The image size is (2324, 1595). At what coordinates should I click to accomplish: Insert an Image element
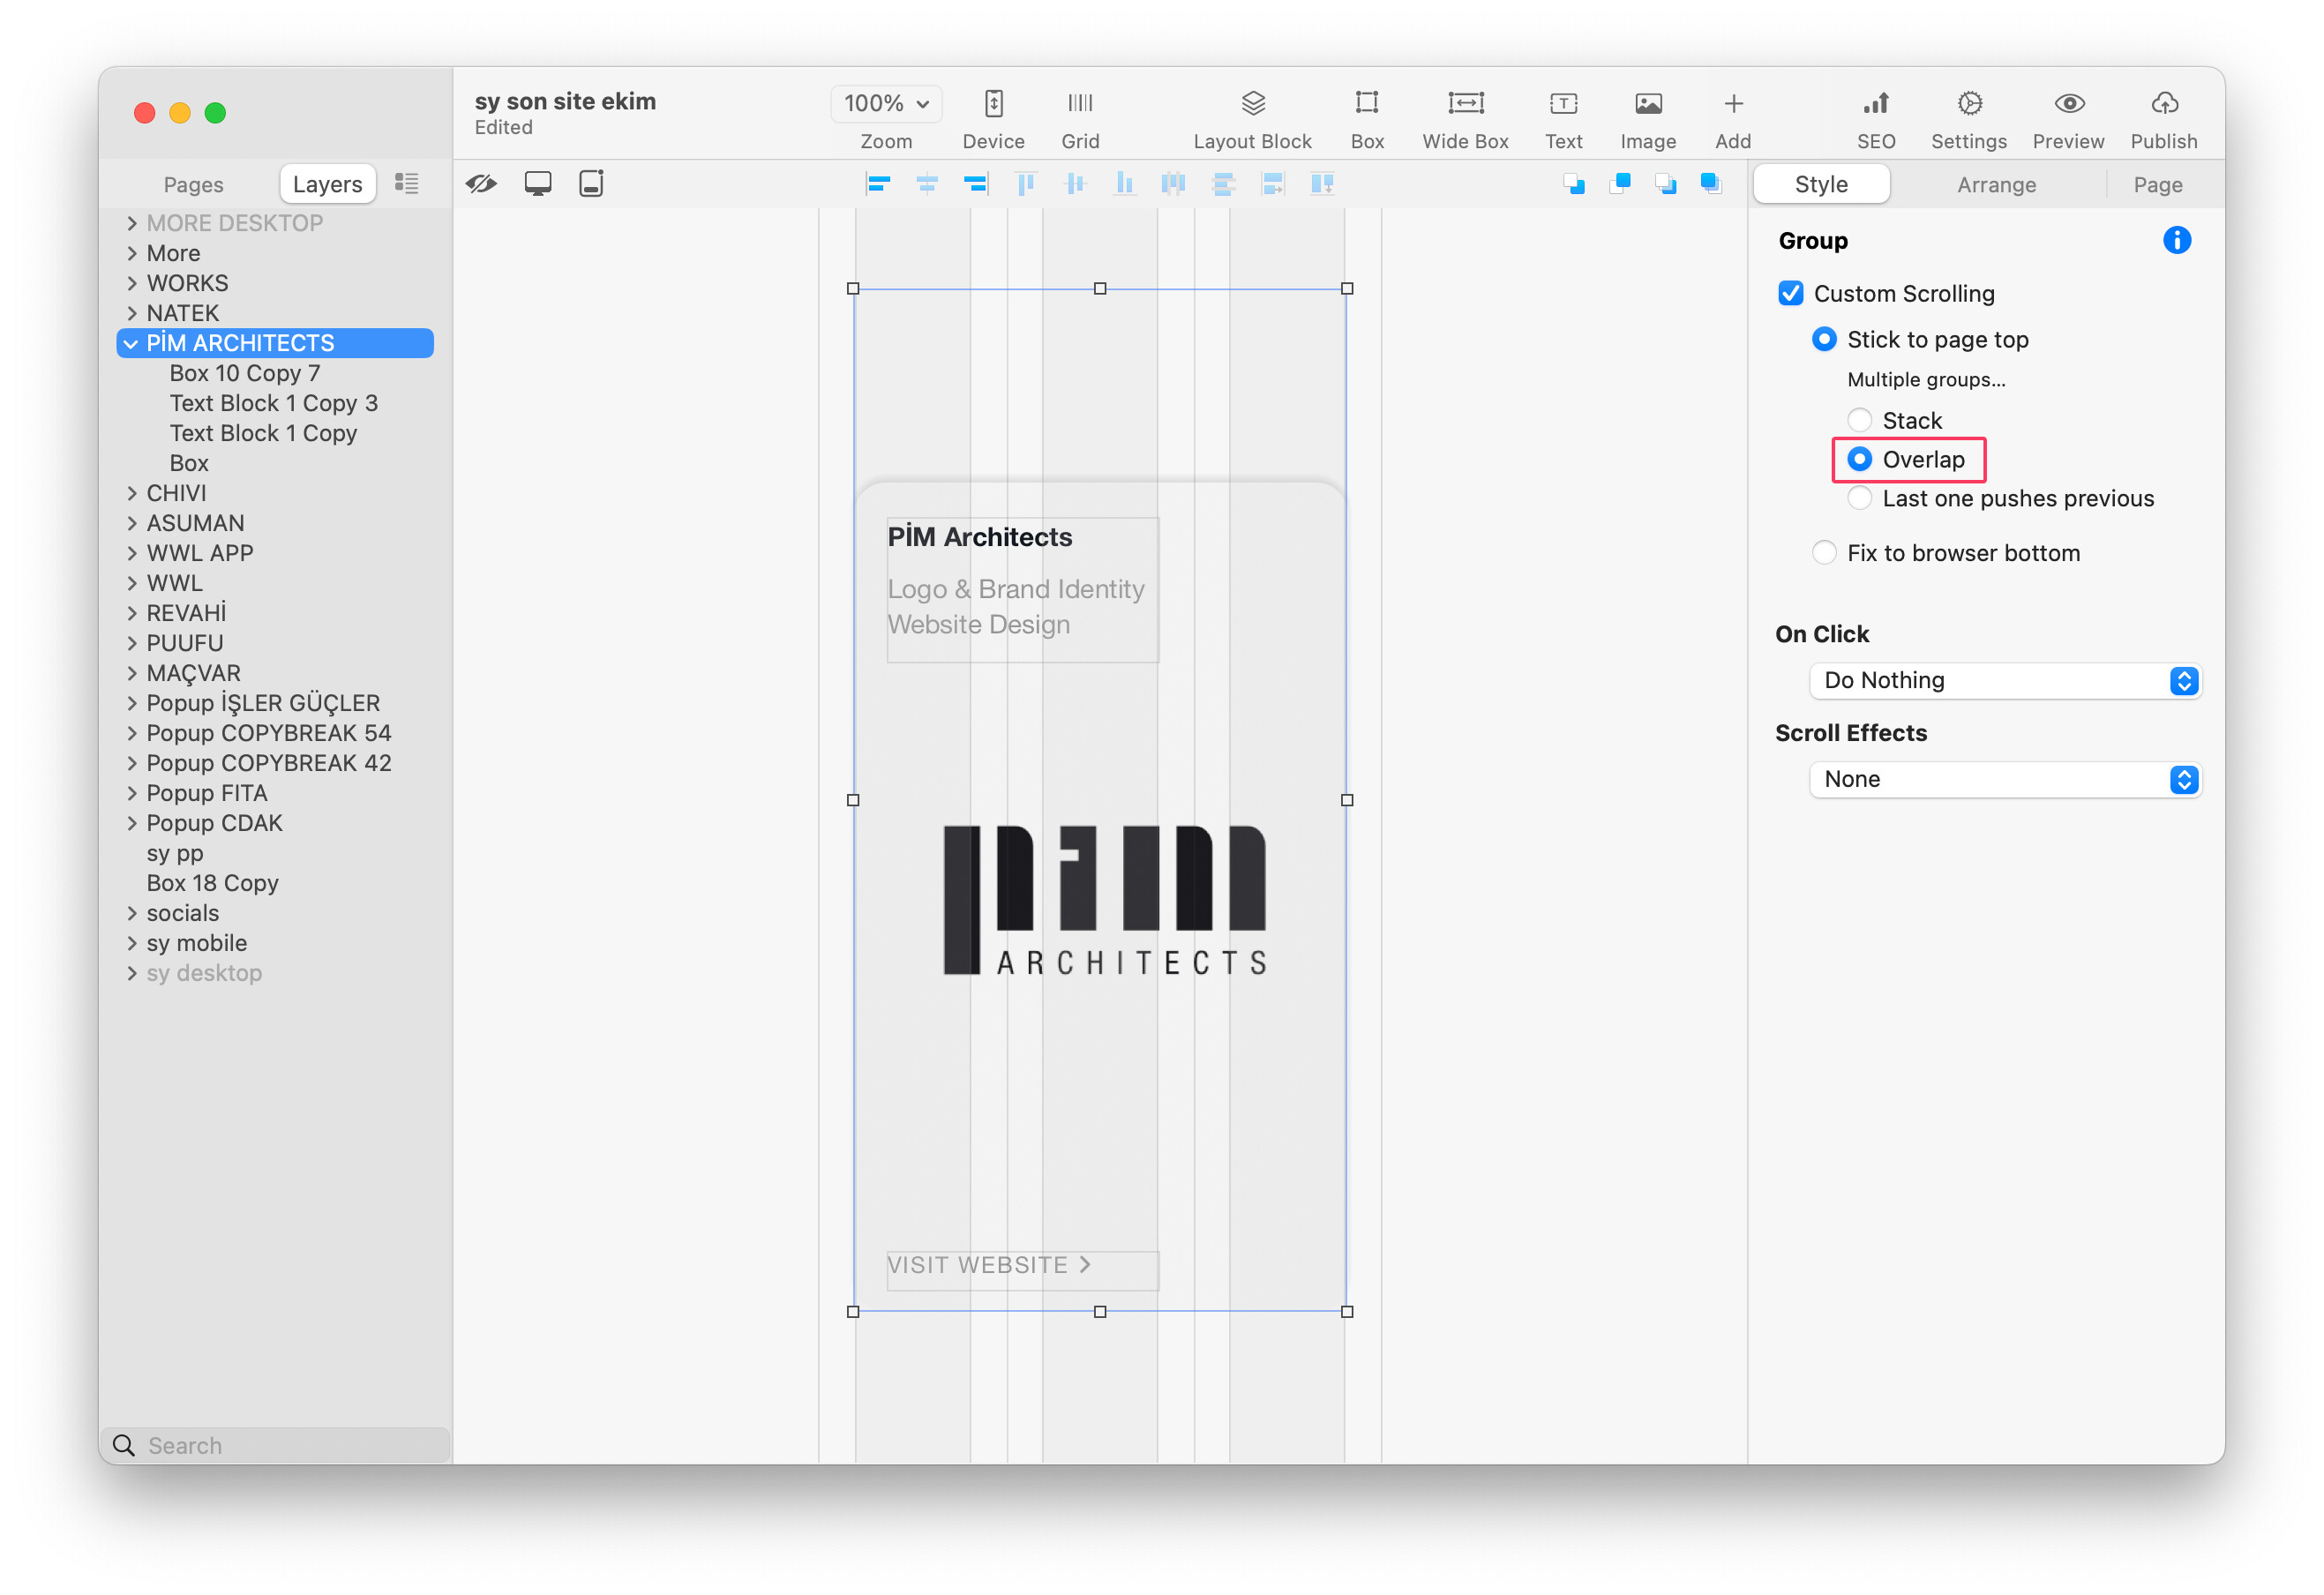(1647, 103)
